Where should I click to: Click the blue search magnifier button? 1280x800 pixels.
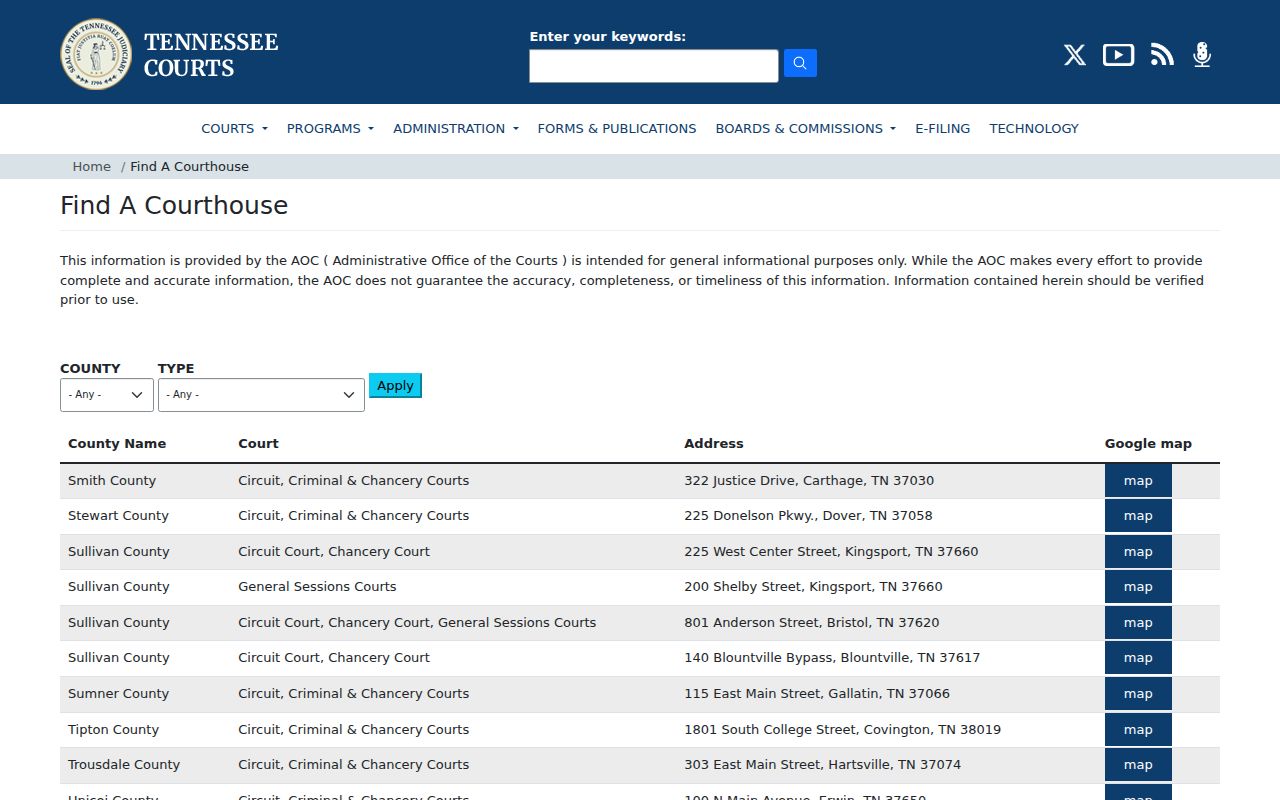(800, 63)
